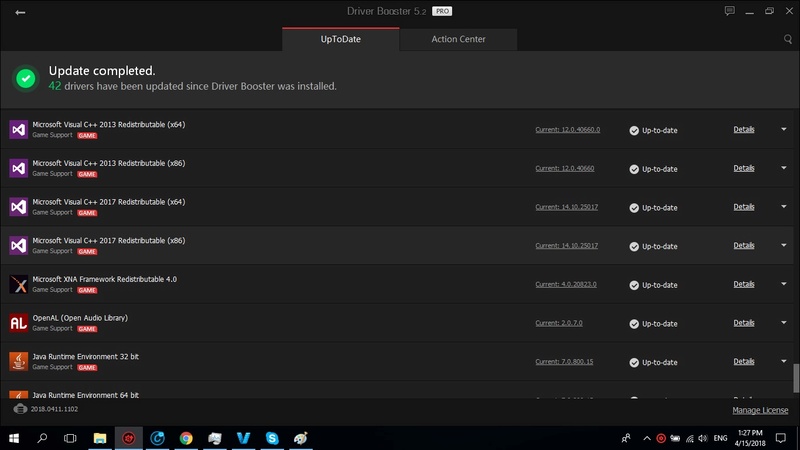This screenshot has width=800, height=450.
Task: Open the Windows notification center icon
Action: 781,438
